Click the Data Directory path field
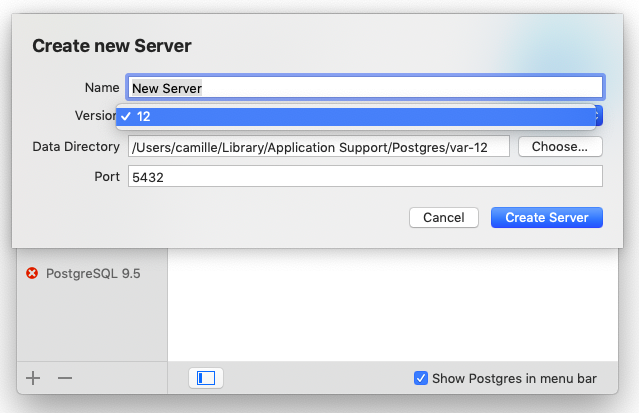The height and width of the screenshot is (413, 639). click(319, 146)
